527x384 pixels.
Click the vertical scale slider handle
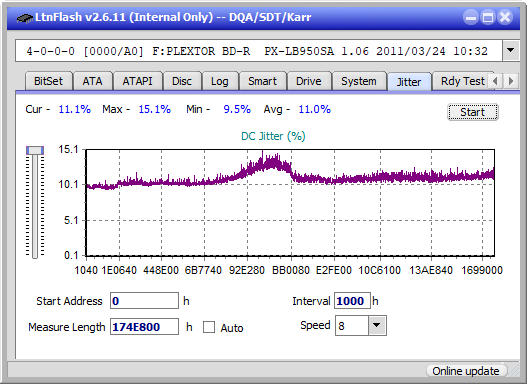(35, 150)
